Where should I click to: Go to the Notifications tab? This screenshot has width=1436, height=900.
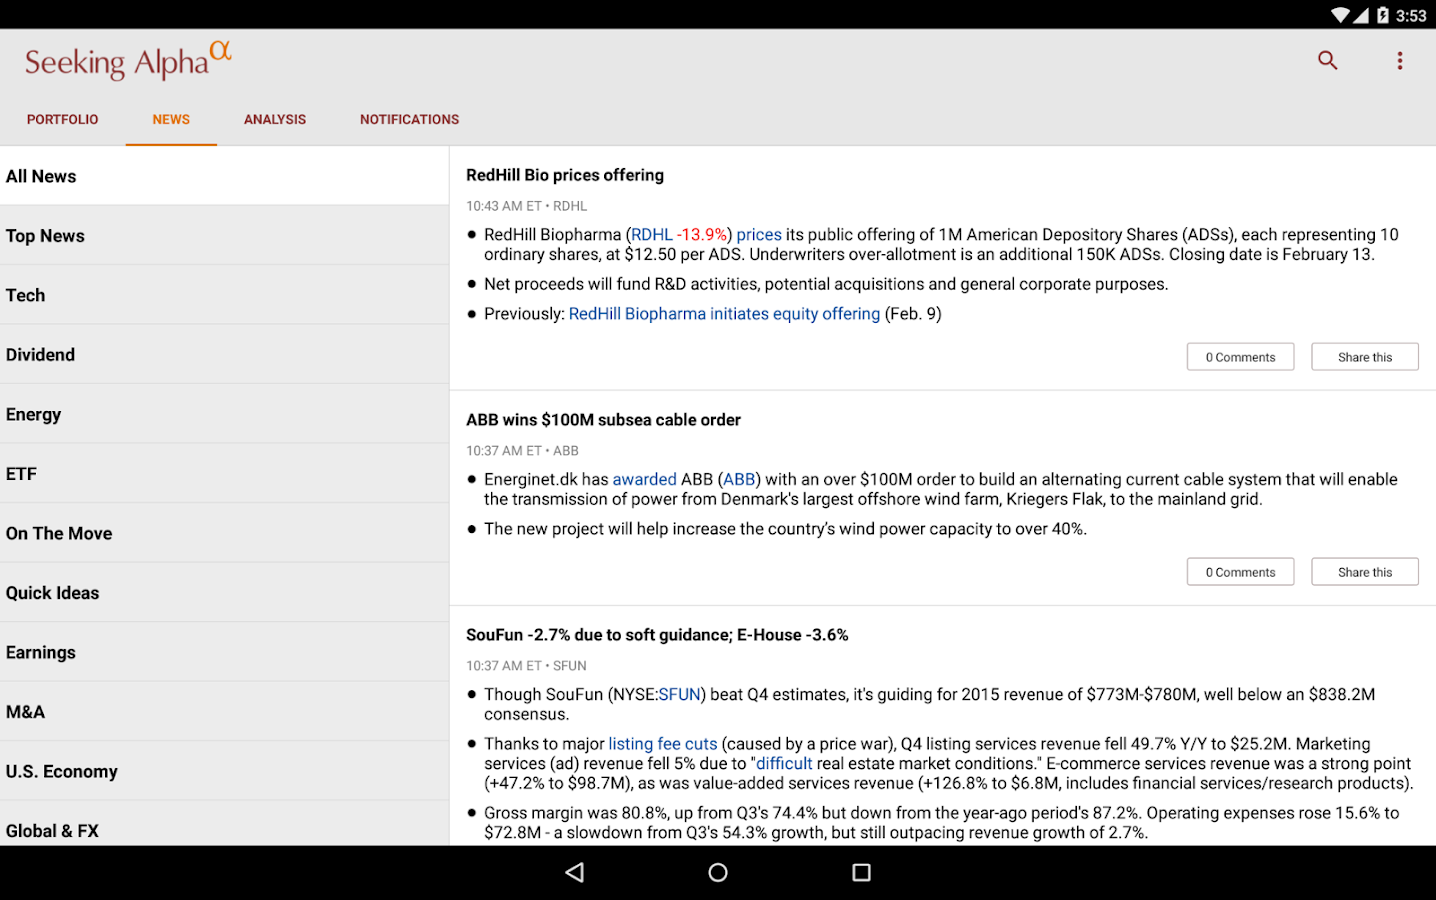click(x=410, y=119)
